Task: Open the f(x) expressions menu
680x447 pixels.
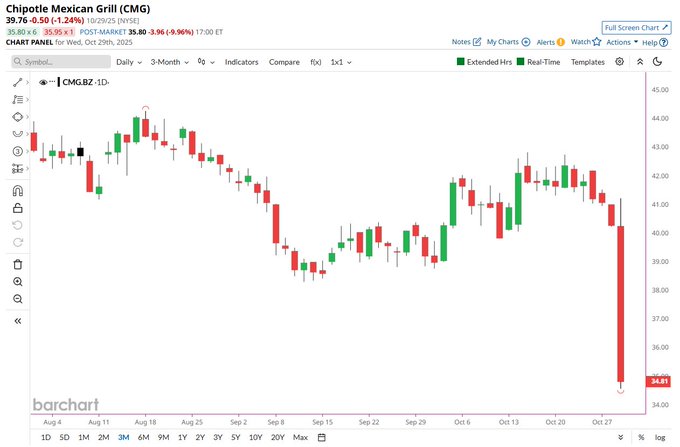Action: tap(316, 62)
